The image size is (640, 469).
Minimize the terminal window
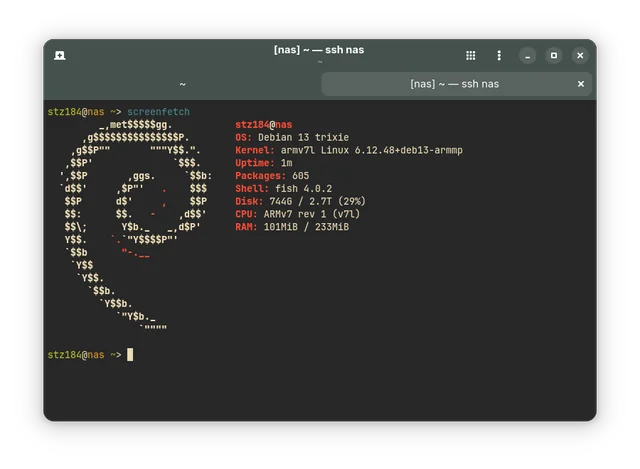528,56
